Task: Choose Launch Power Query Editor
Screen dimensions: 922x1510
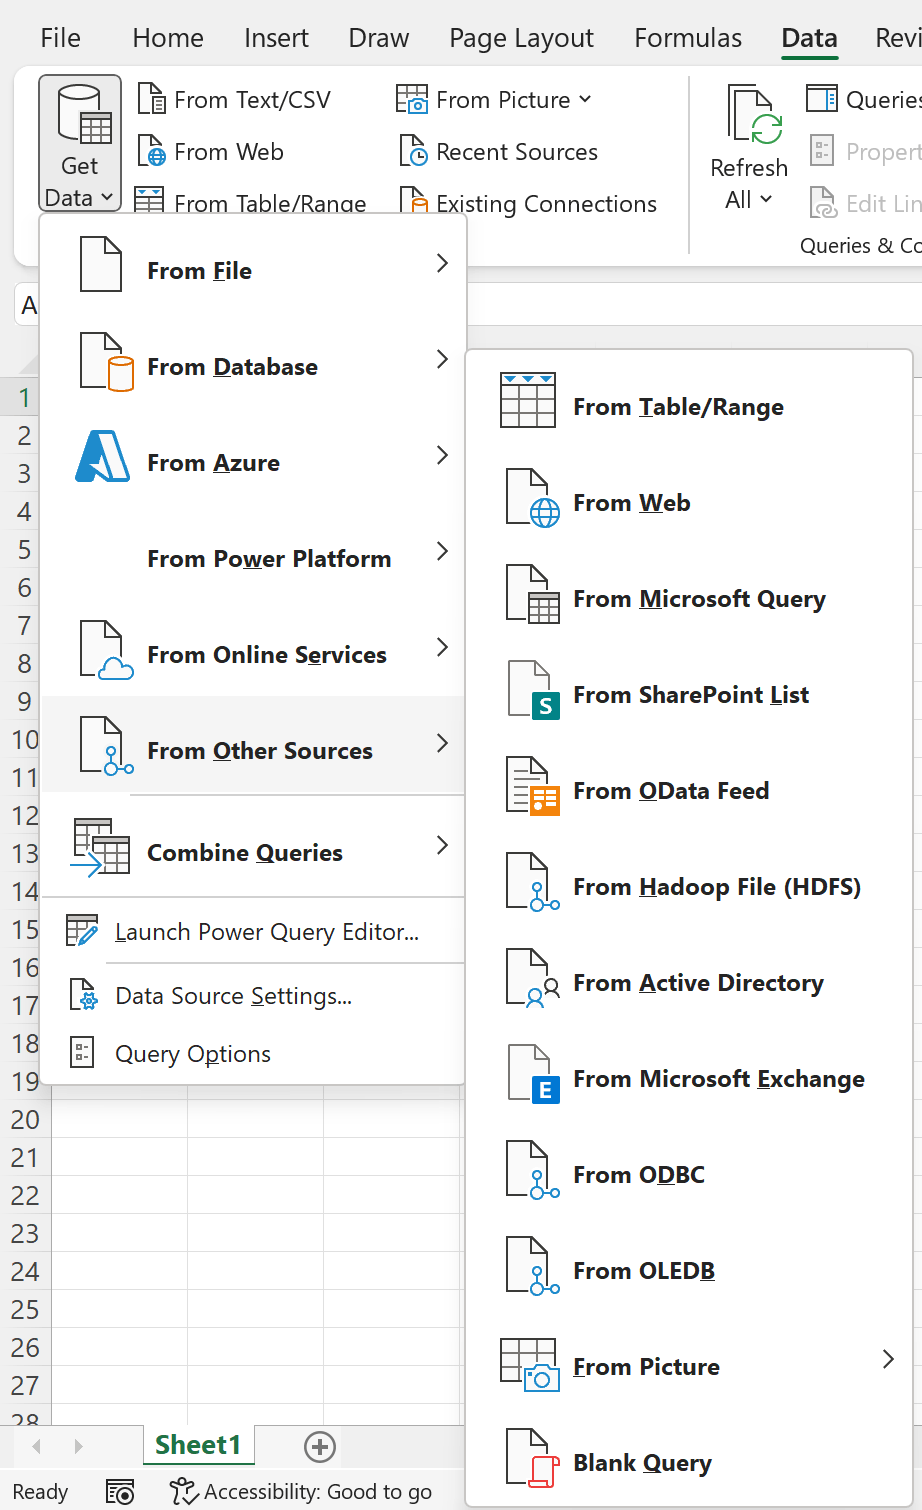Action: (x=266, y=932)
